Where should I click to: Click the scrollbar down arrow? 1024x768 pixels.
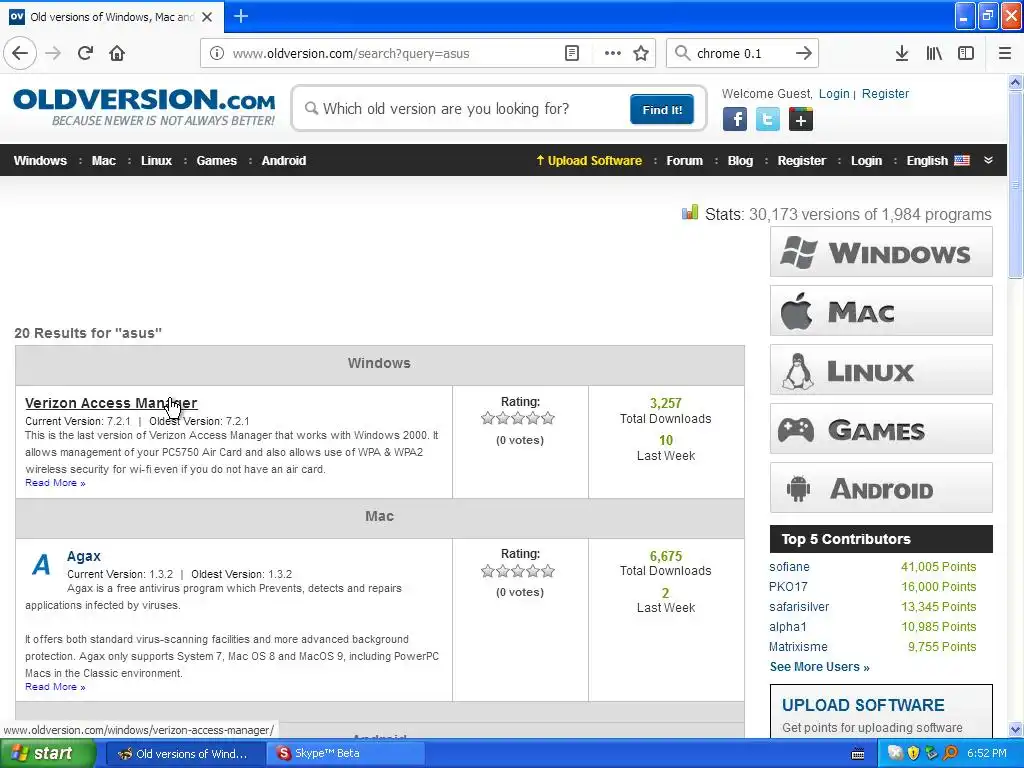pyautogui.click(x=1016, y=729)
